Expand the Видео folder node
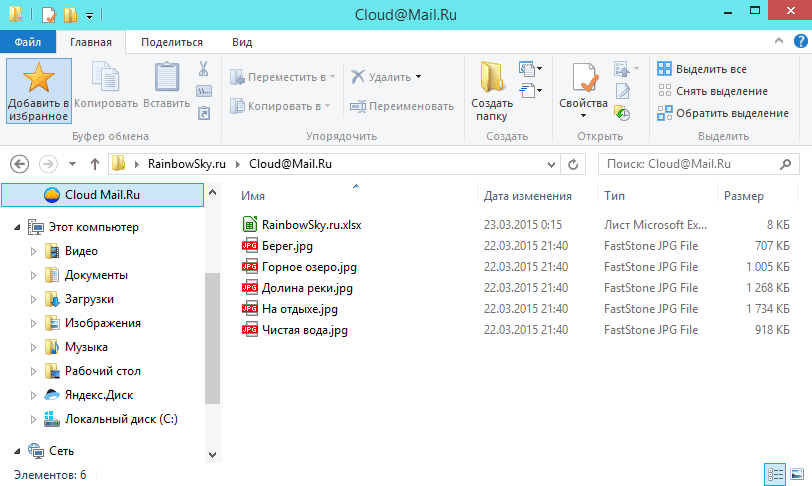Image resolution: width=812 pixels, height=486 pixels. click(x=33, y=251)
